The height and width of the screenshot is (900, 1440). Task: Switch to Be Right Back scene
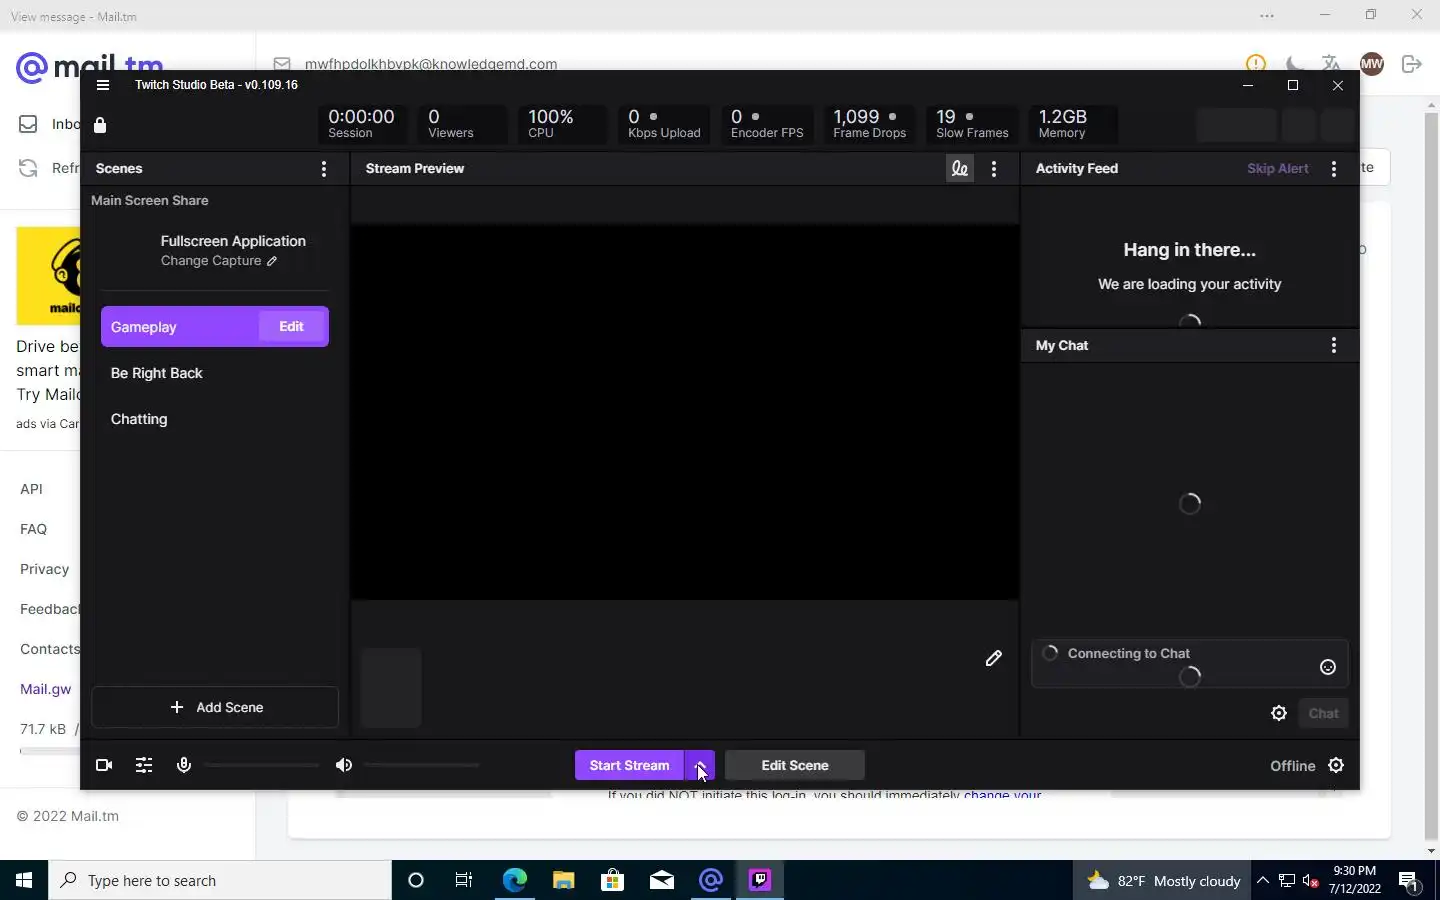click(x=156, y=373)
